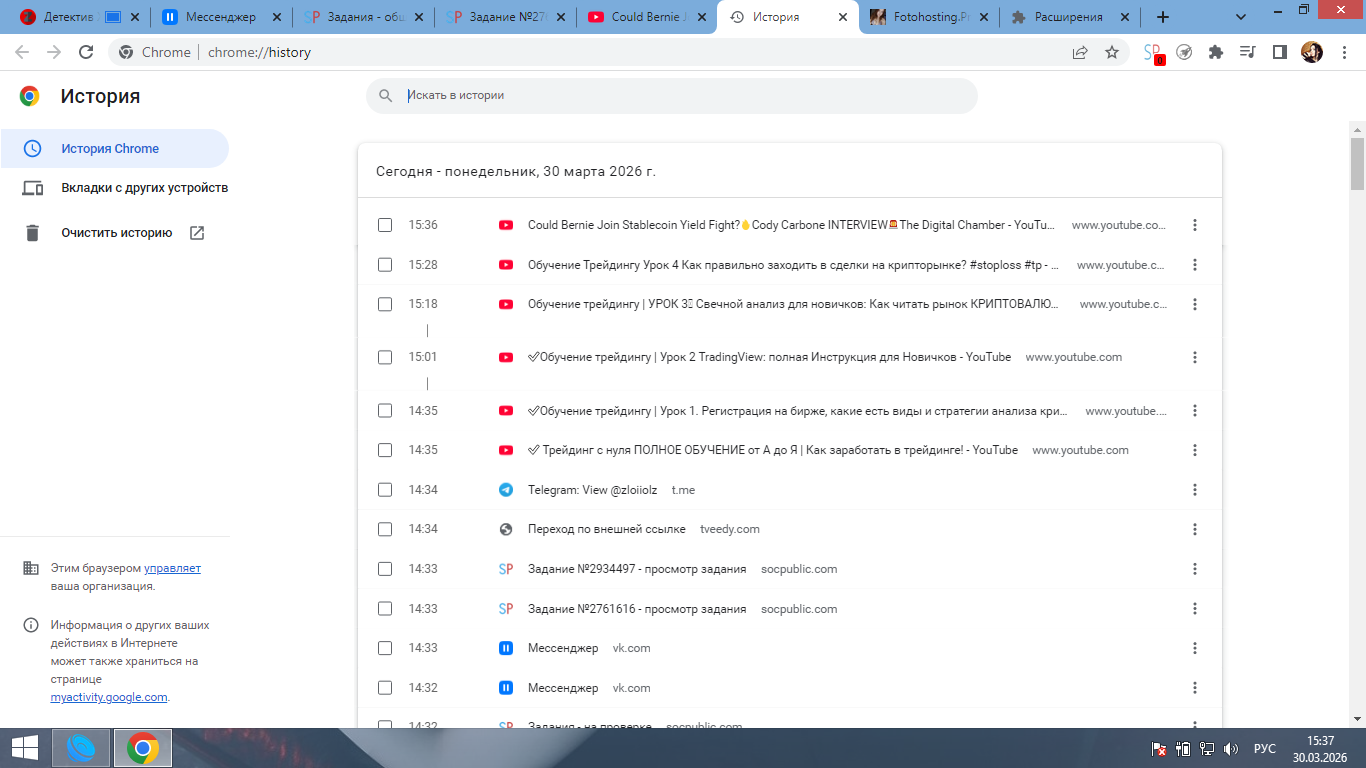Open the myactivity.google.com link
Image resolution: width=1366 pixels, height=768 pixels.
[x=109, y=697]
